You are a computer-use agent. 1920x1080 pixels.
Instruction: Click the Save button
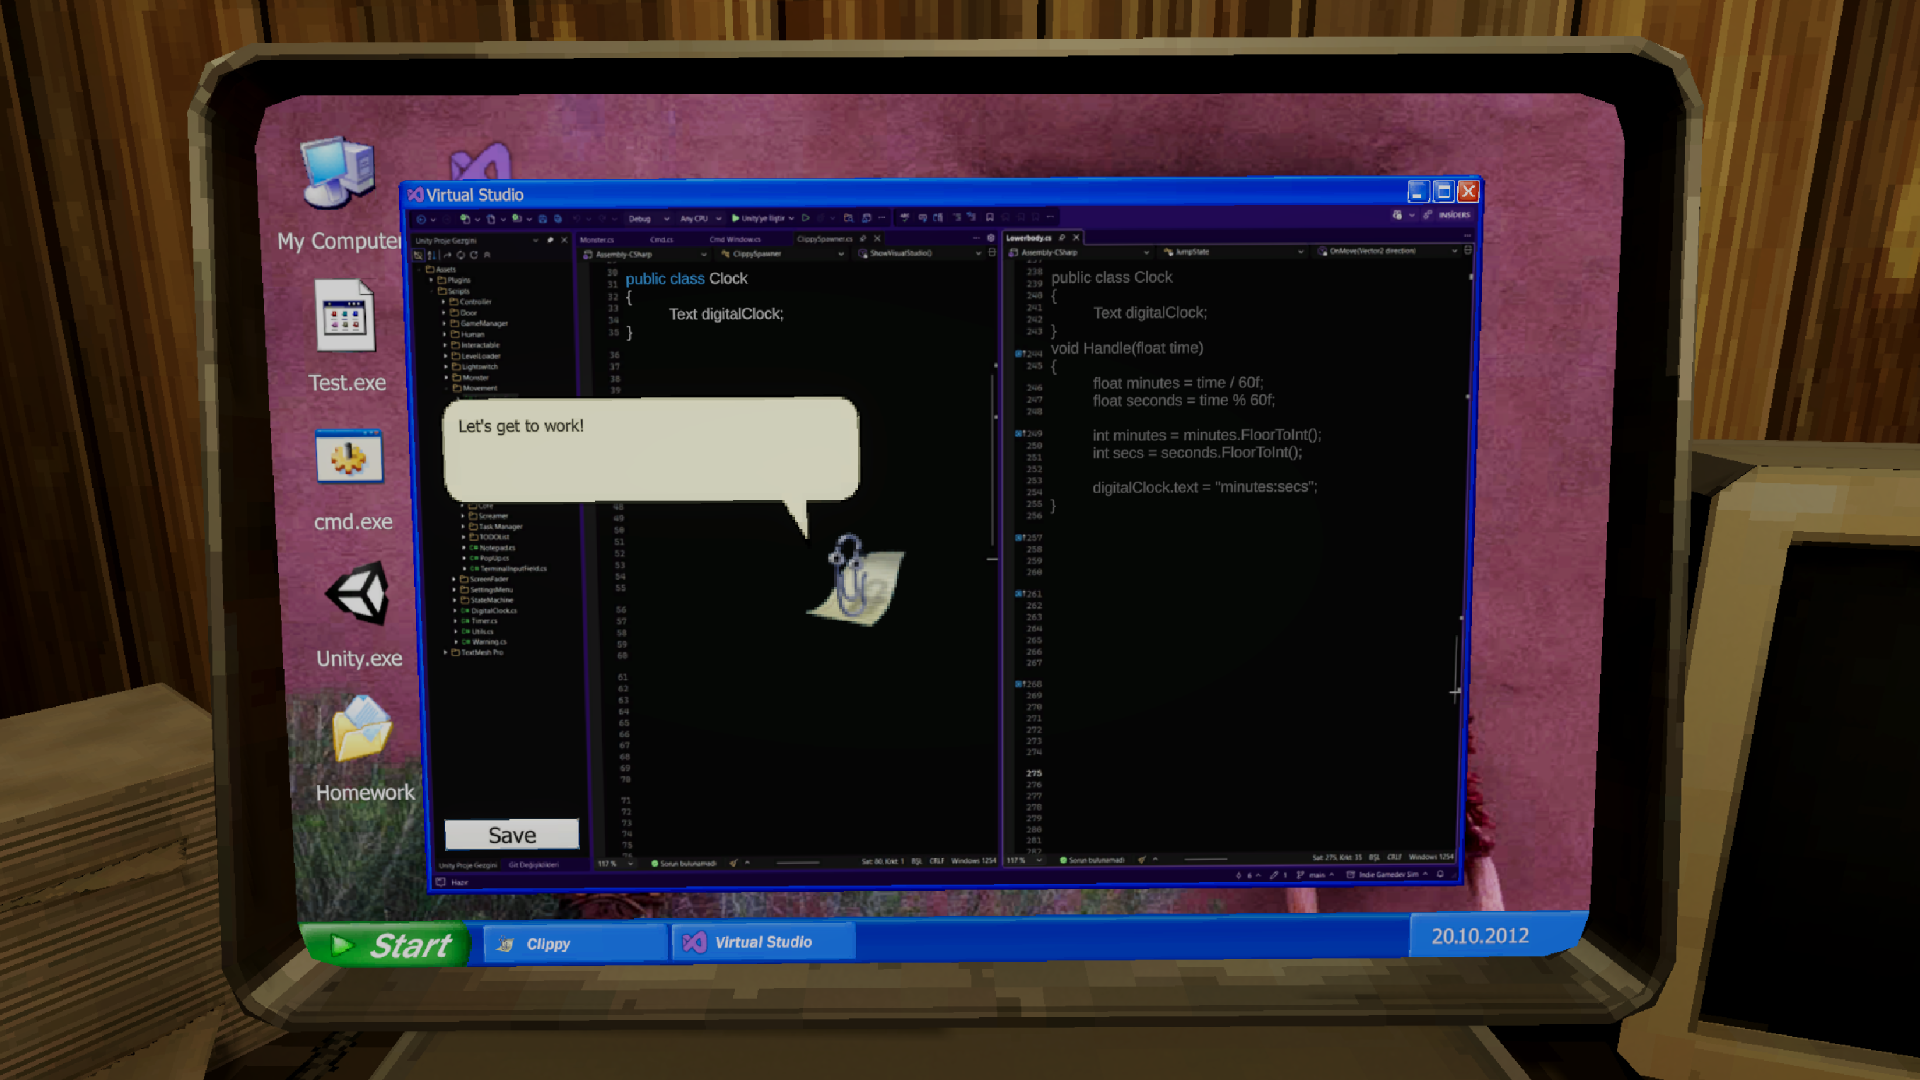511,835
